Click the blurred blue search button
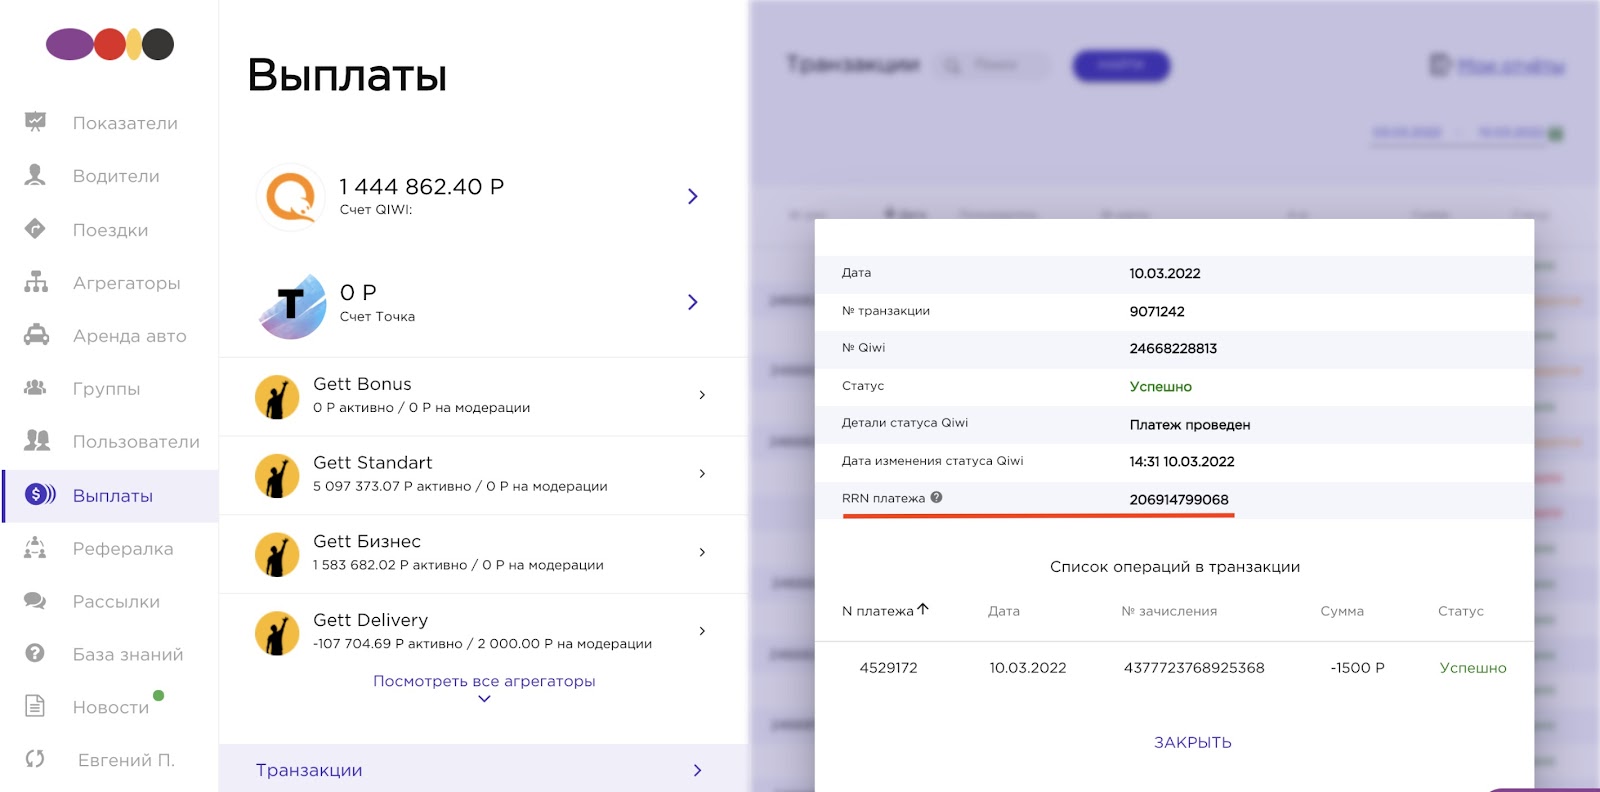Screen dimensions: 1600x792 1121,66
